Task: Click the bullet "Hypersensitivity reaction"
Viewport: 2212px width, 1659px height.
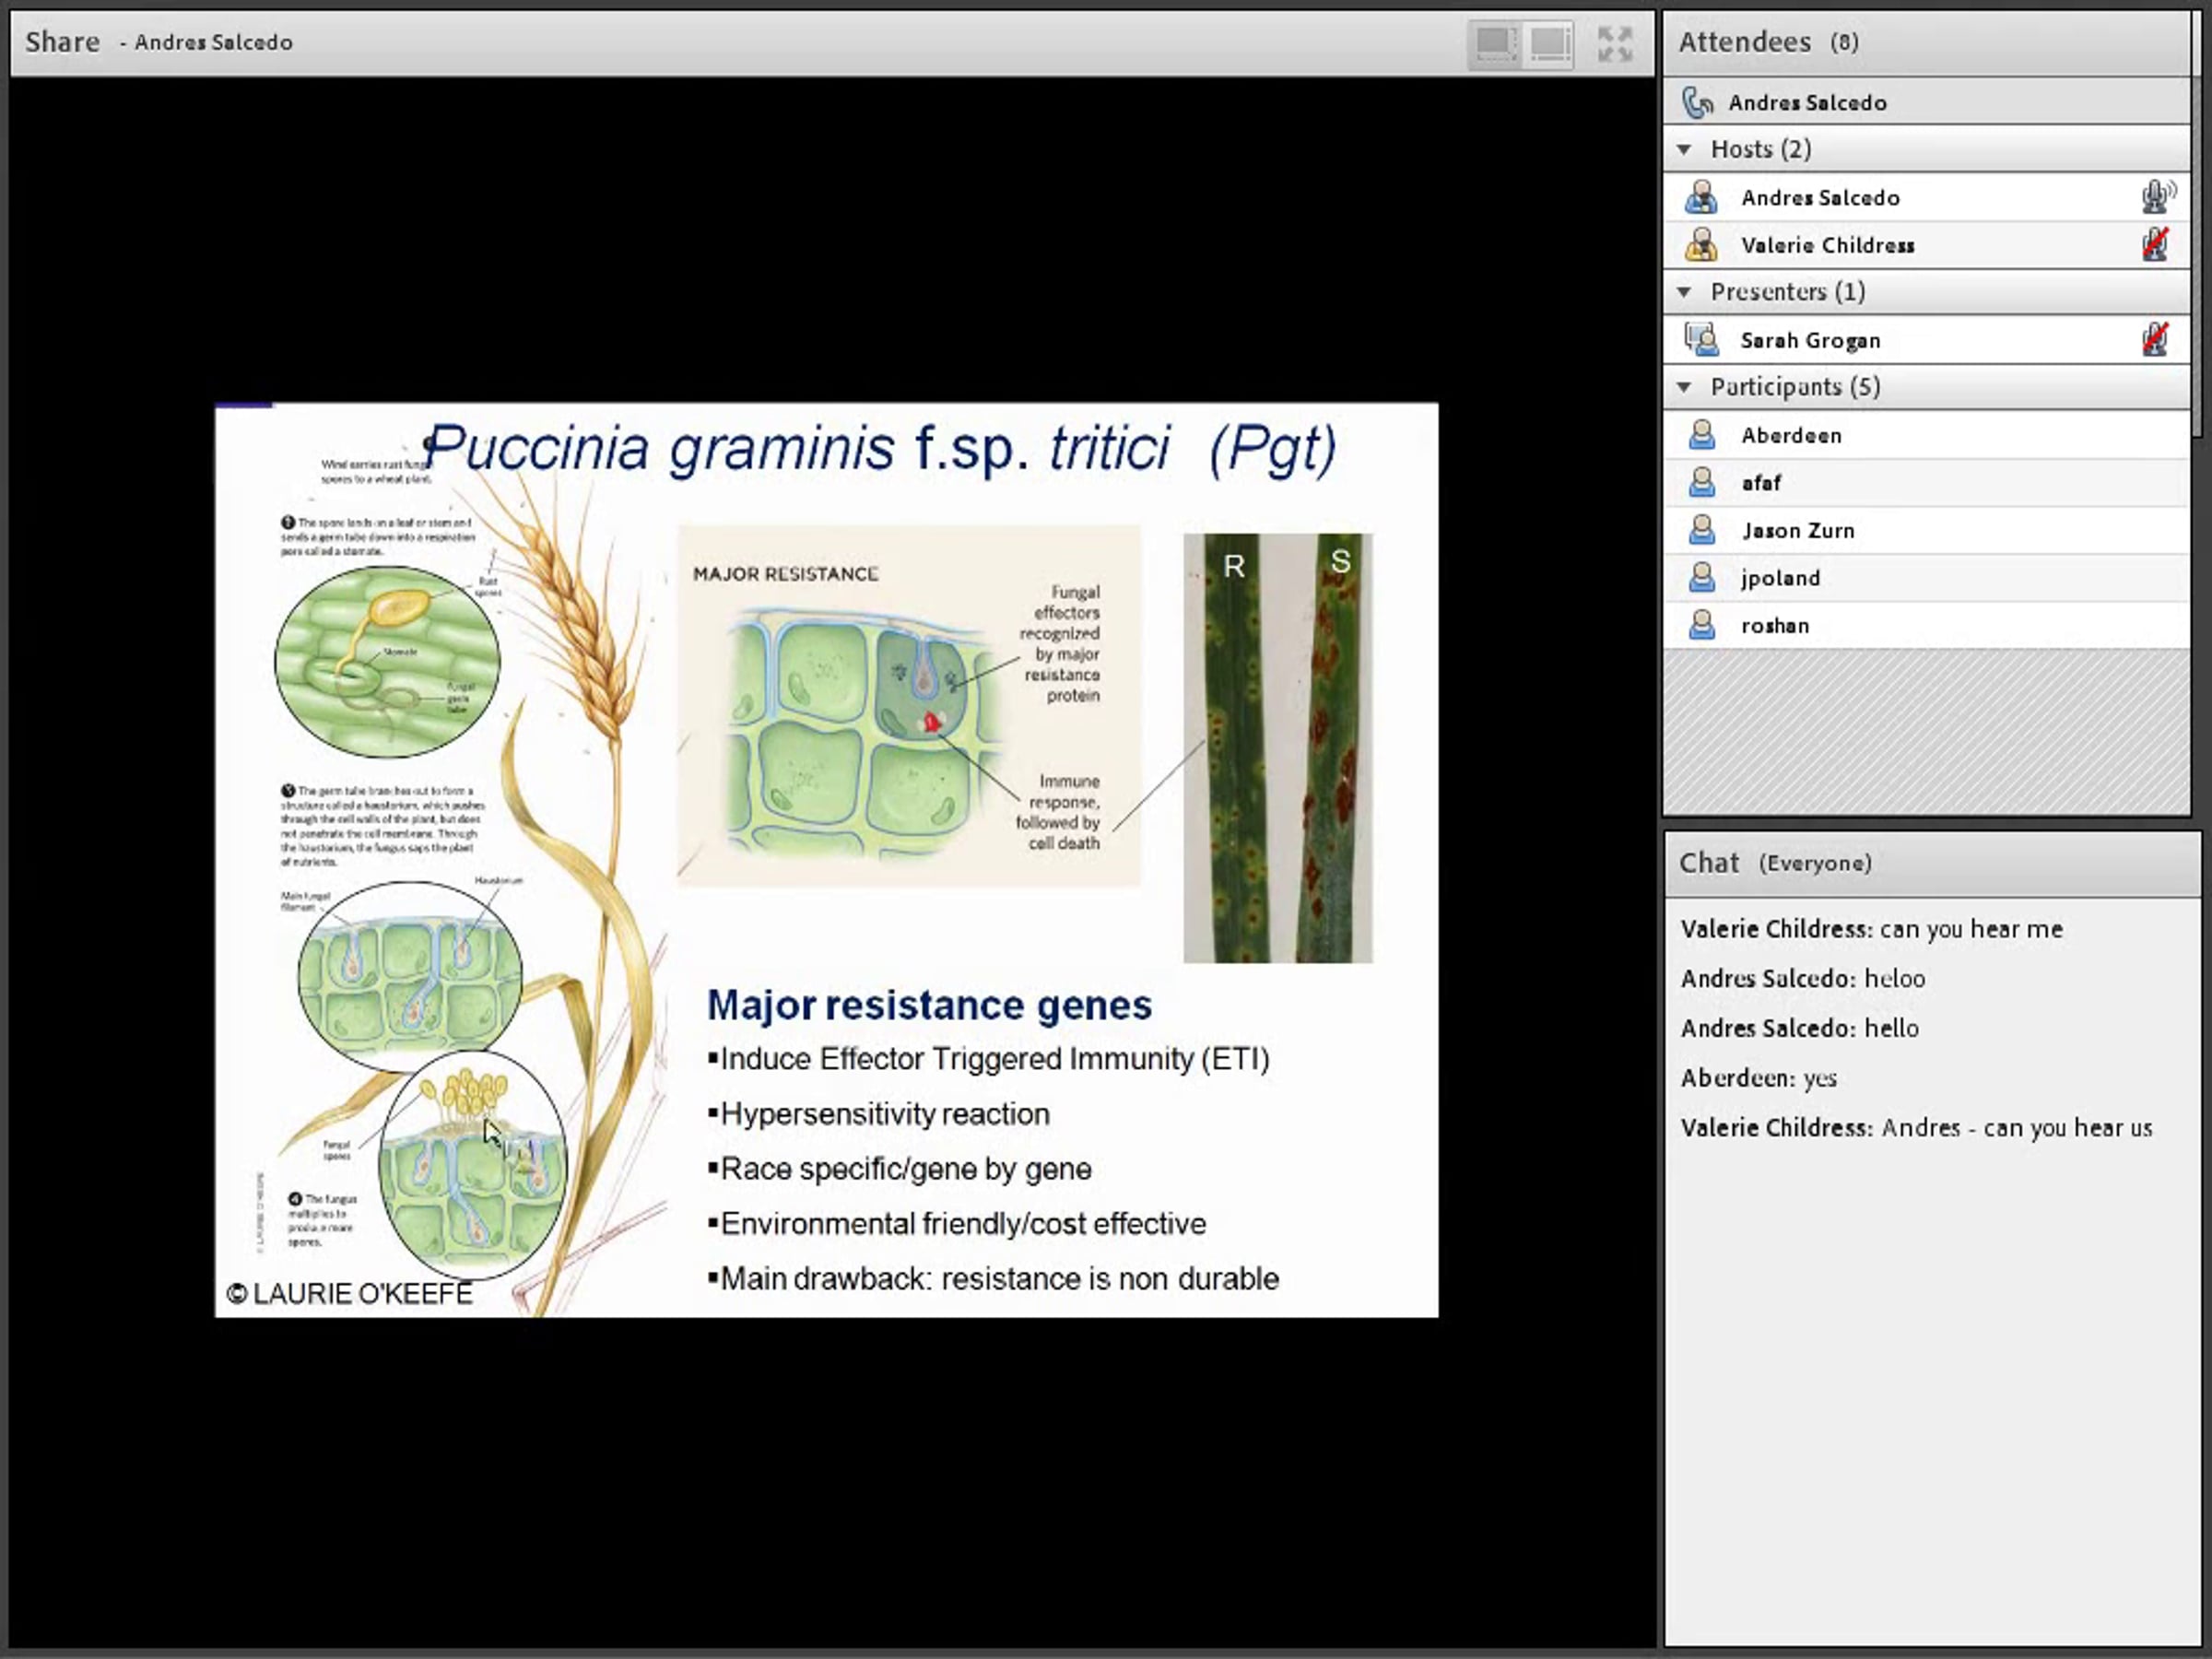Action: point(878,1114)
